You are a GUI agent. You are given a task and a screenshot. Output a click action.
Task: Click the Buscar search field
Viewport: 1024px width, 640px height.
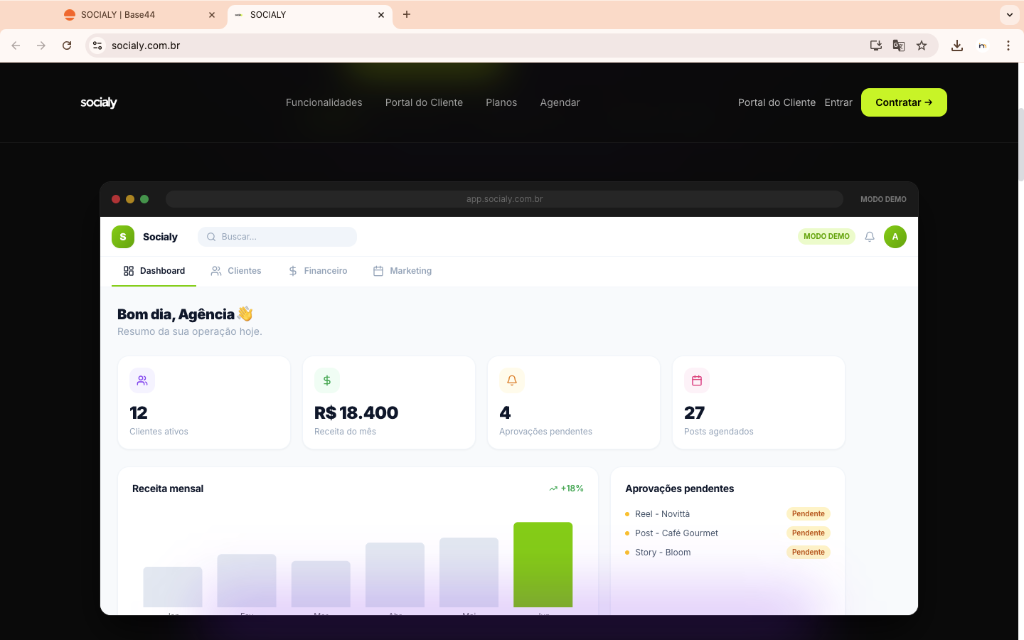[x=278, y=236]
